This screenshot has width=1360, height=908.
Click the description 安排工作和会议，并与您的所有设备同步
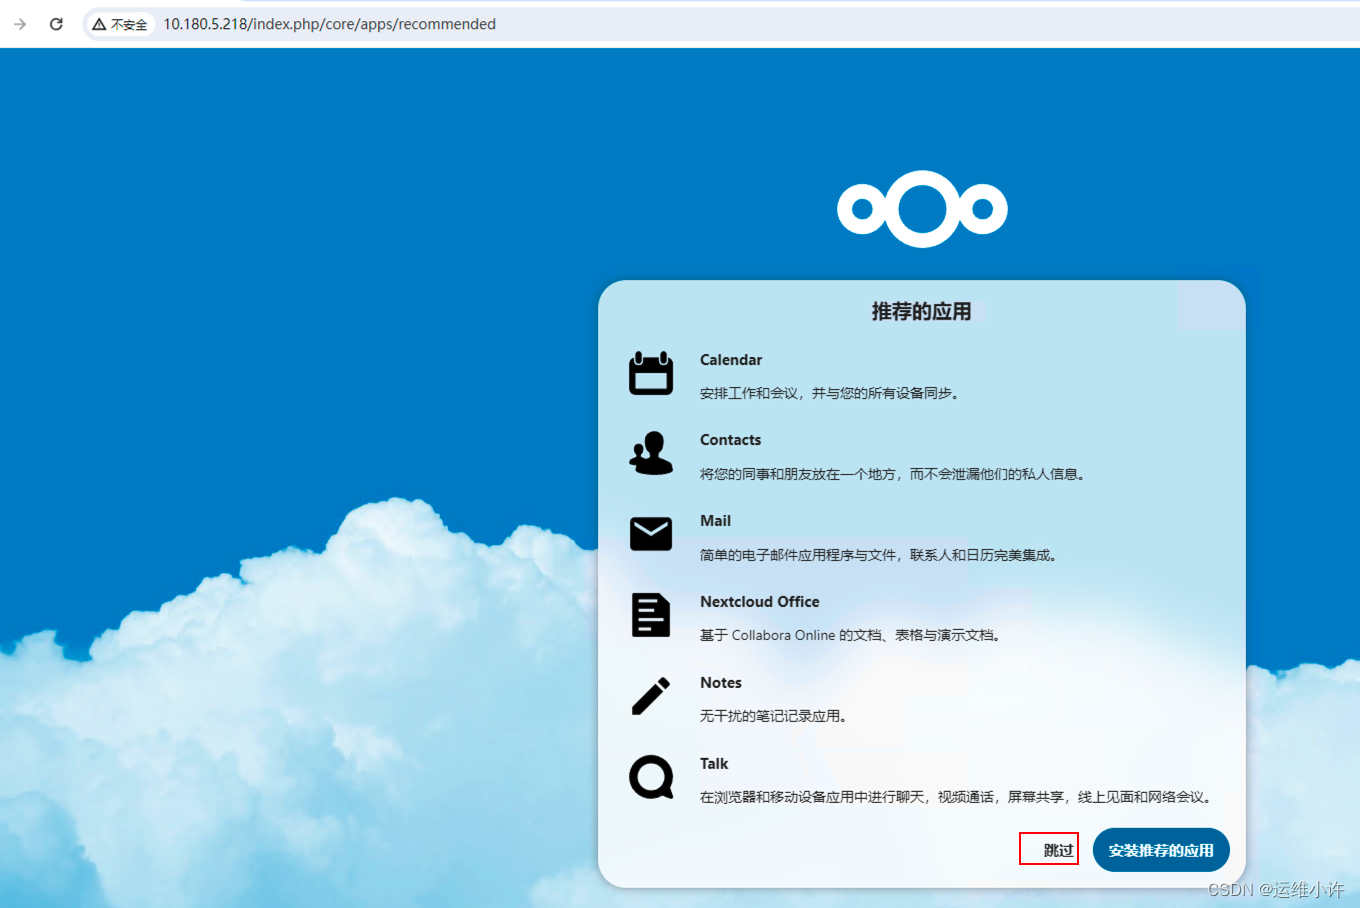point(830,394)
